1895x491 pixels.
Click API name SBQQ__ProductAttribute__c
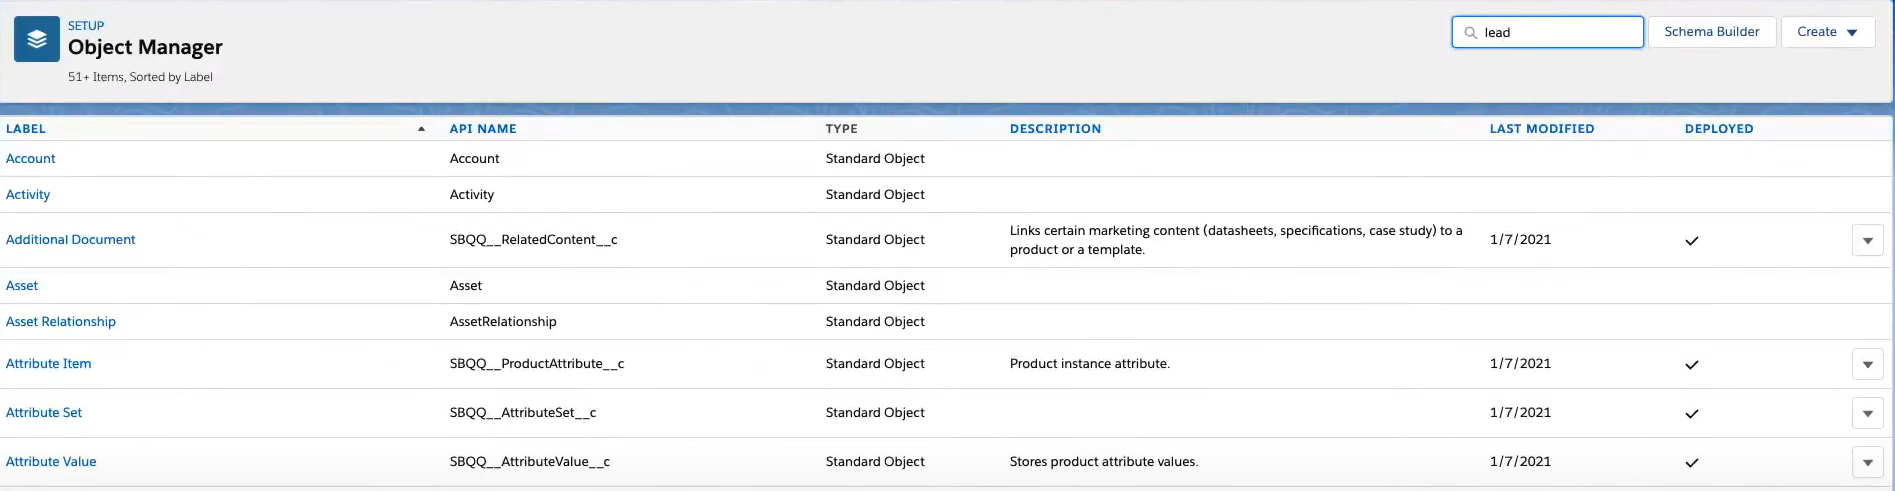click(537, 364)
